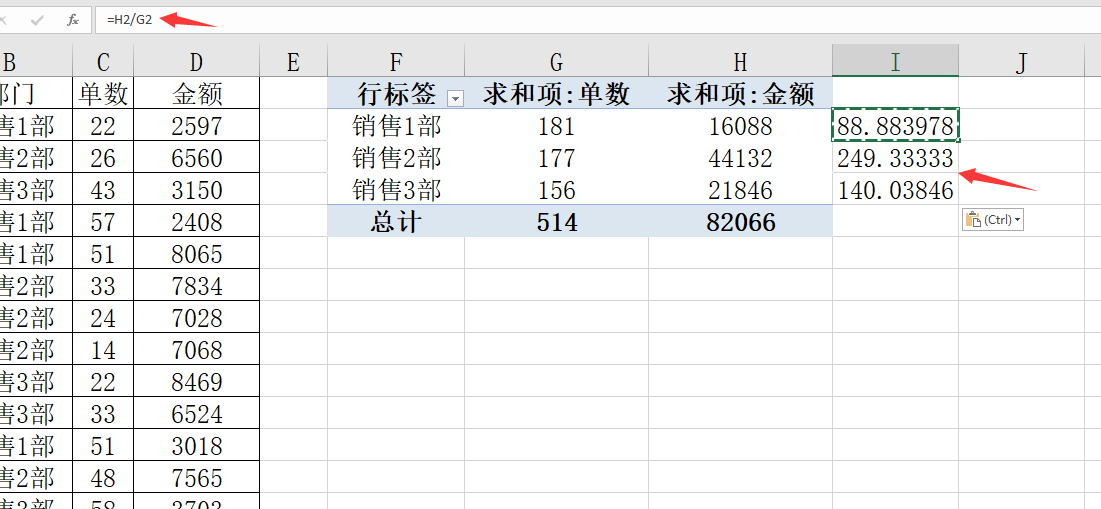Select the result cell 88.883978
The image size is (1101, 509).
point(895,126)
